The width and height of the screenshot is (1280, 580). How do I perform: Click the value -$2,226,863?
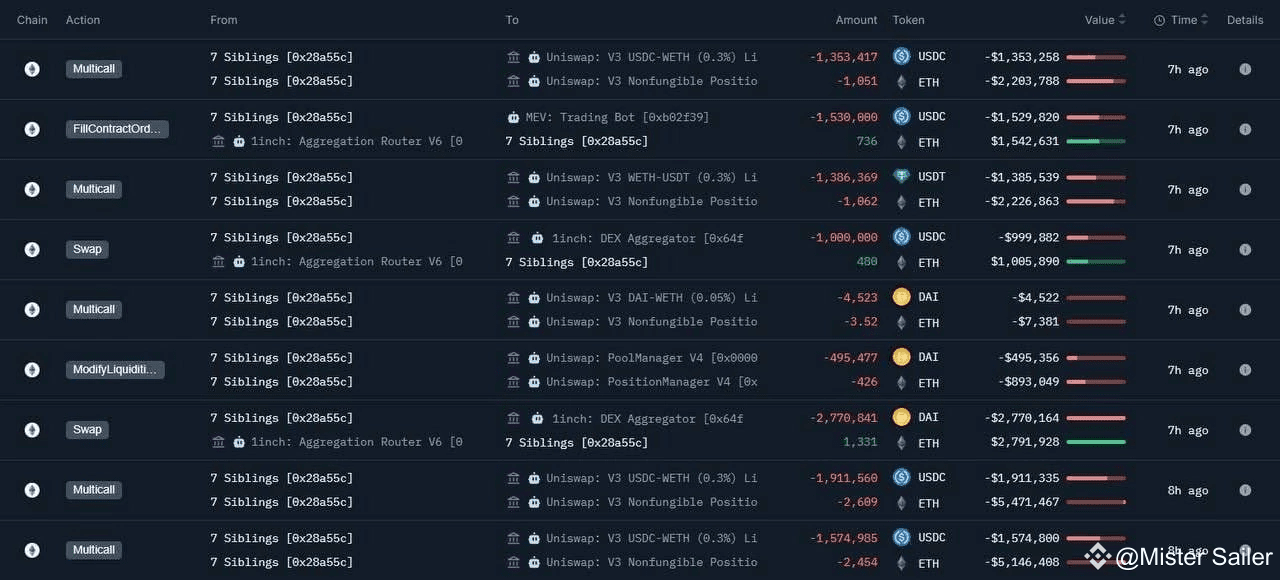pos(1022,202)
